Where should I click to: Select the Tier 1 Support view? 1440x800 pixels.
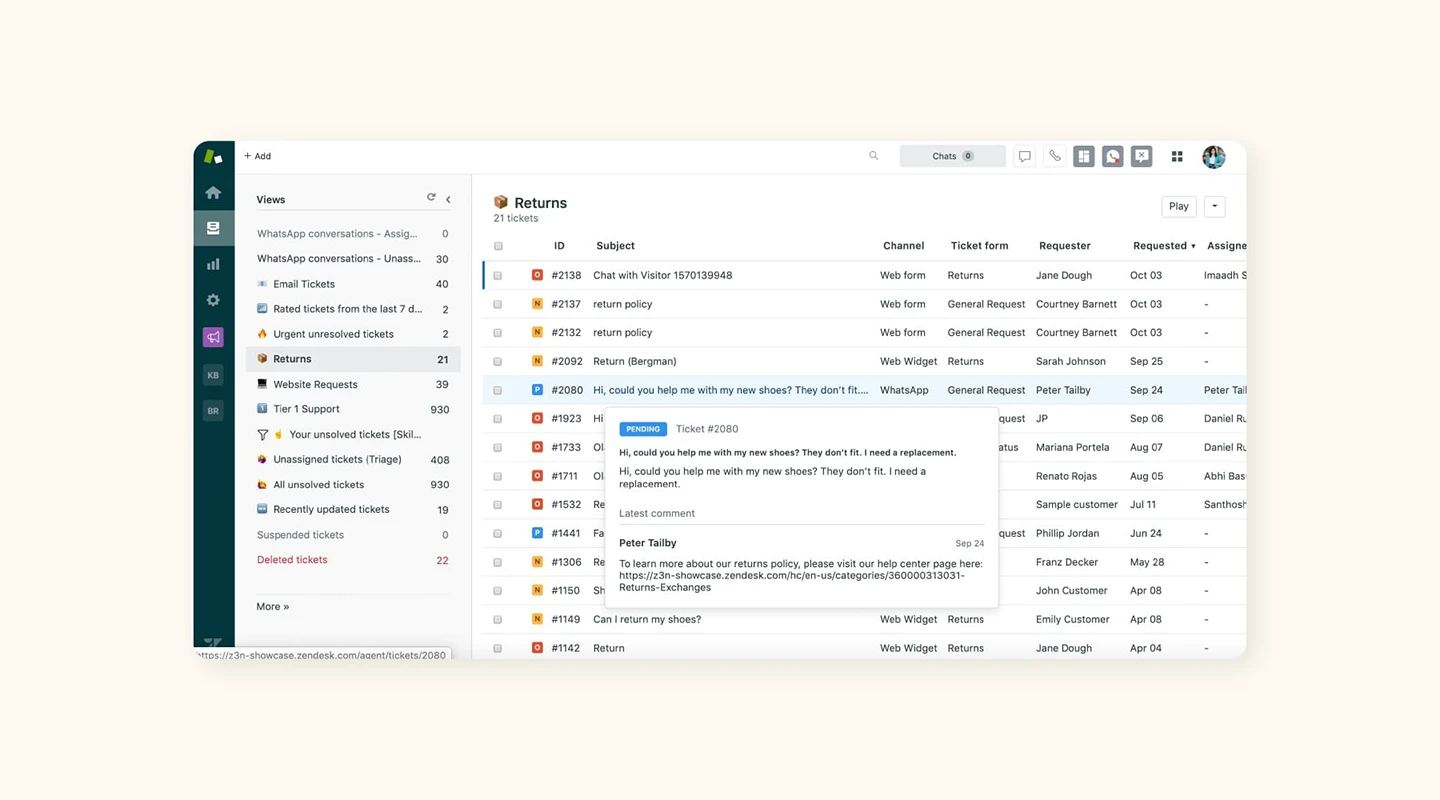[x=352, y=409]
